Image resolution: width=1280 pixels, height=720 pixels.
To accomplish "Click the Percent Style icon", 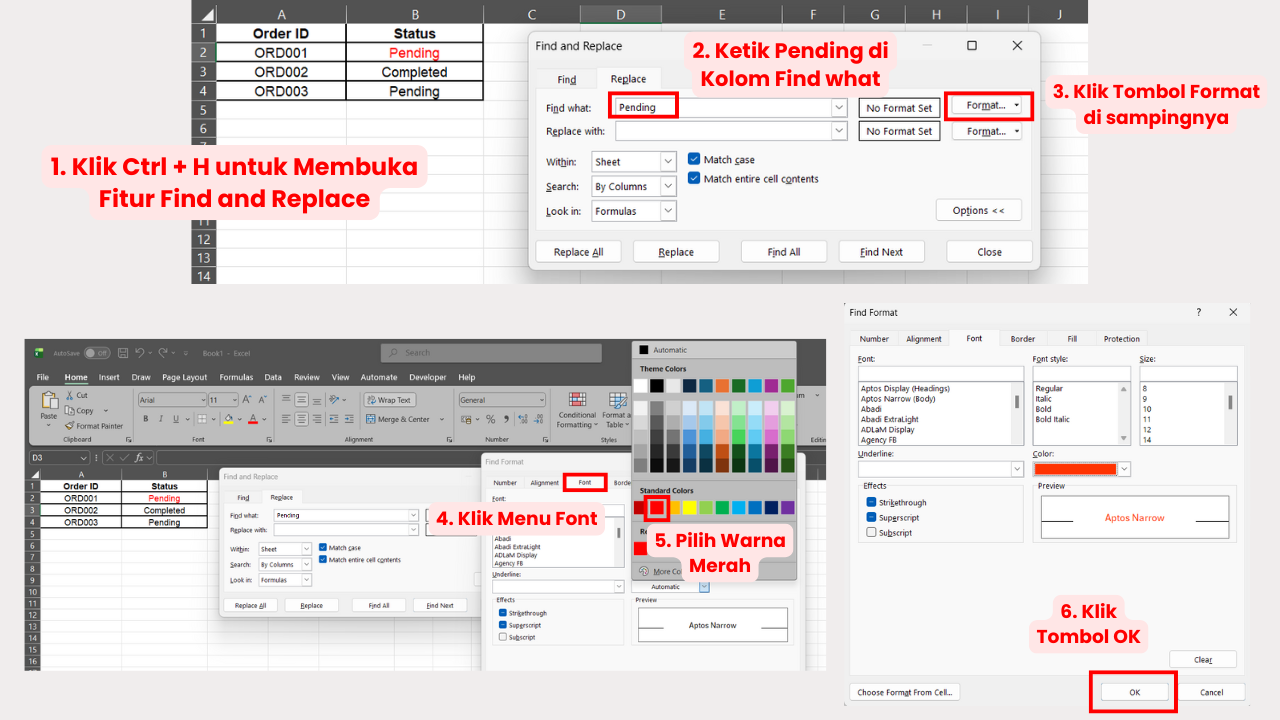I will click(490, 418).
